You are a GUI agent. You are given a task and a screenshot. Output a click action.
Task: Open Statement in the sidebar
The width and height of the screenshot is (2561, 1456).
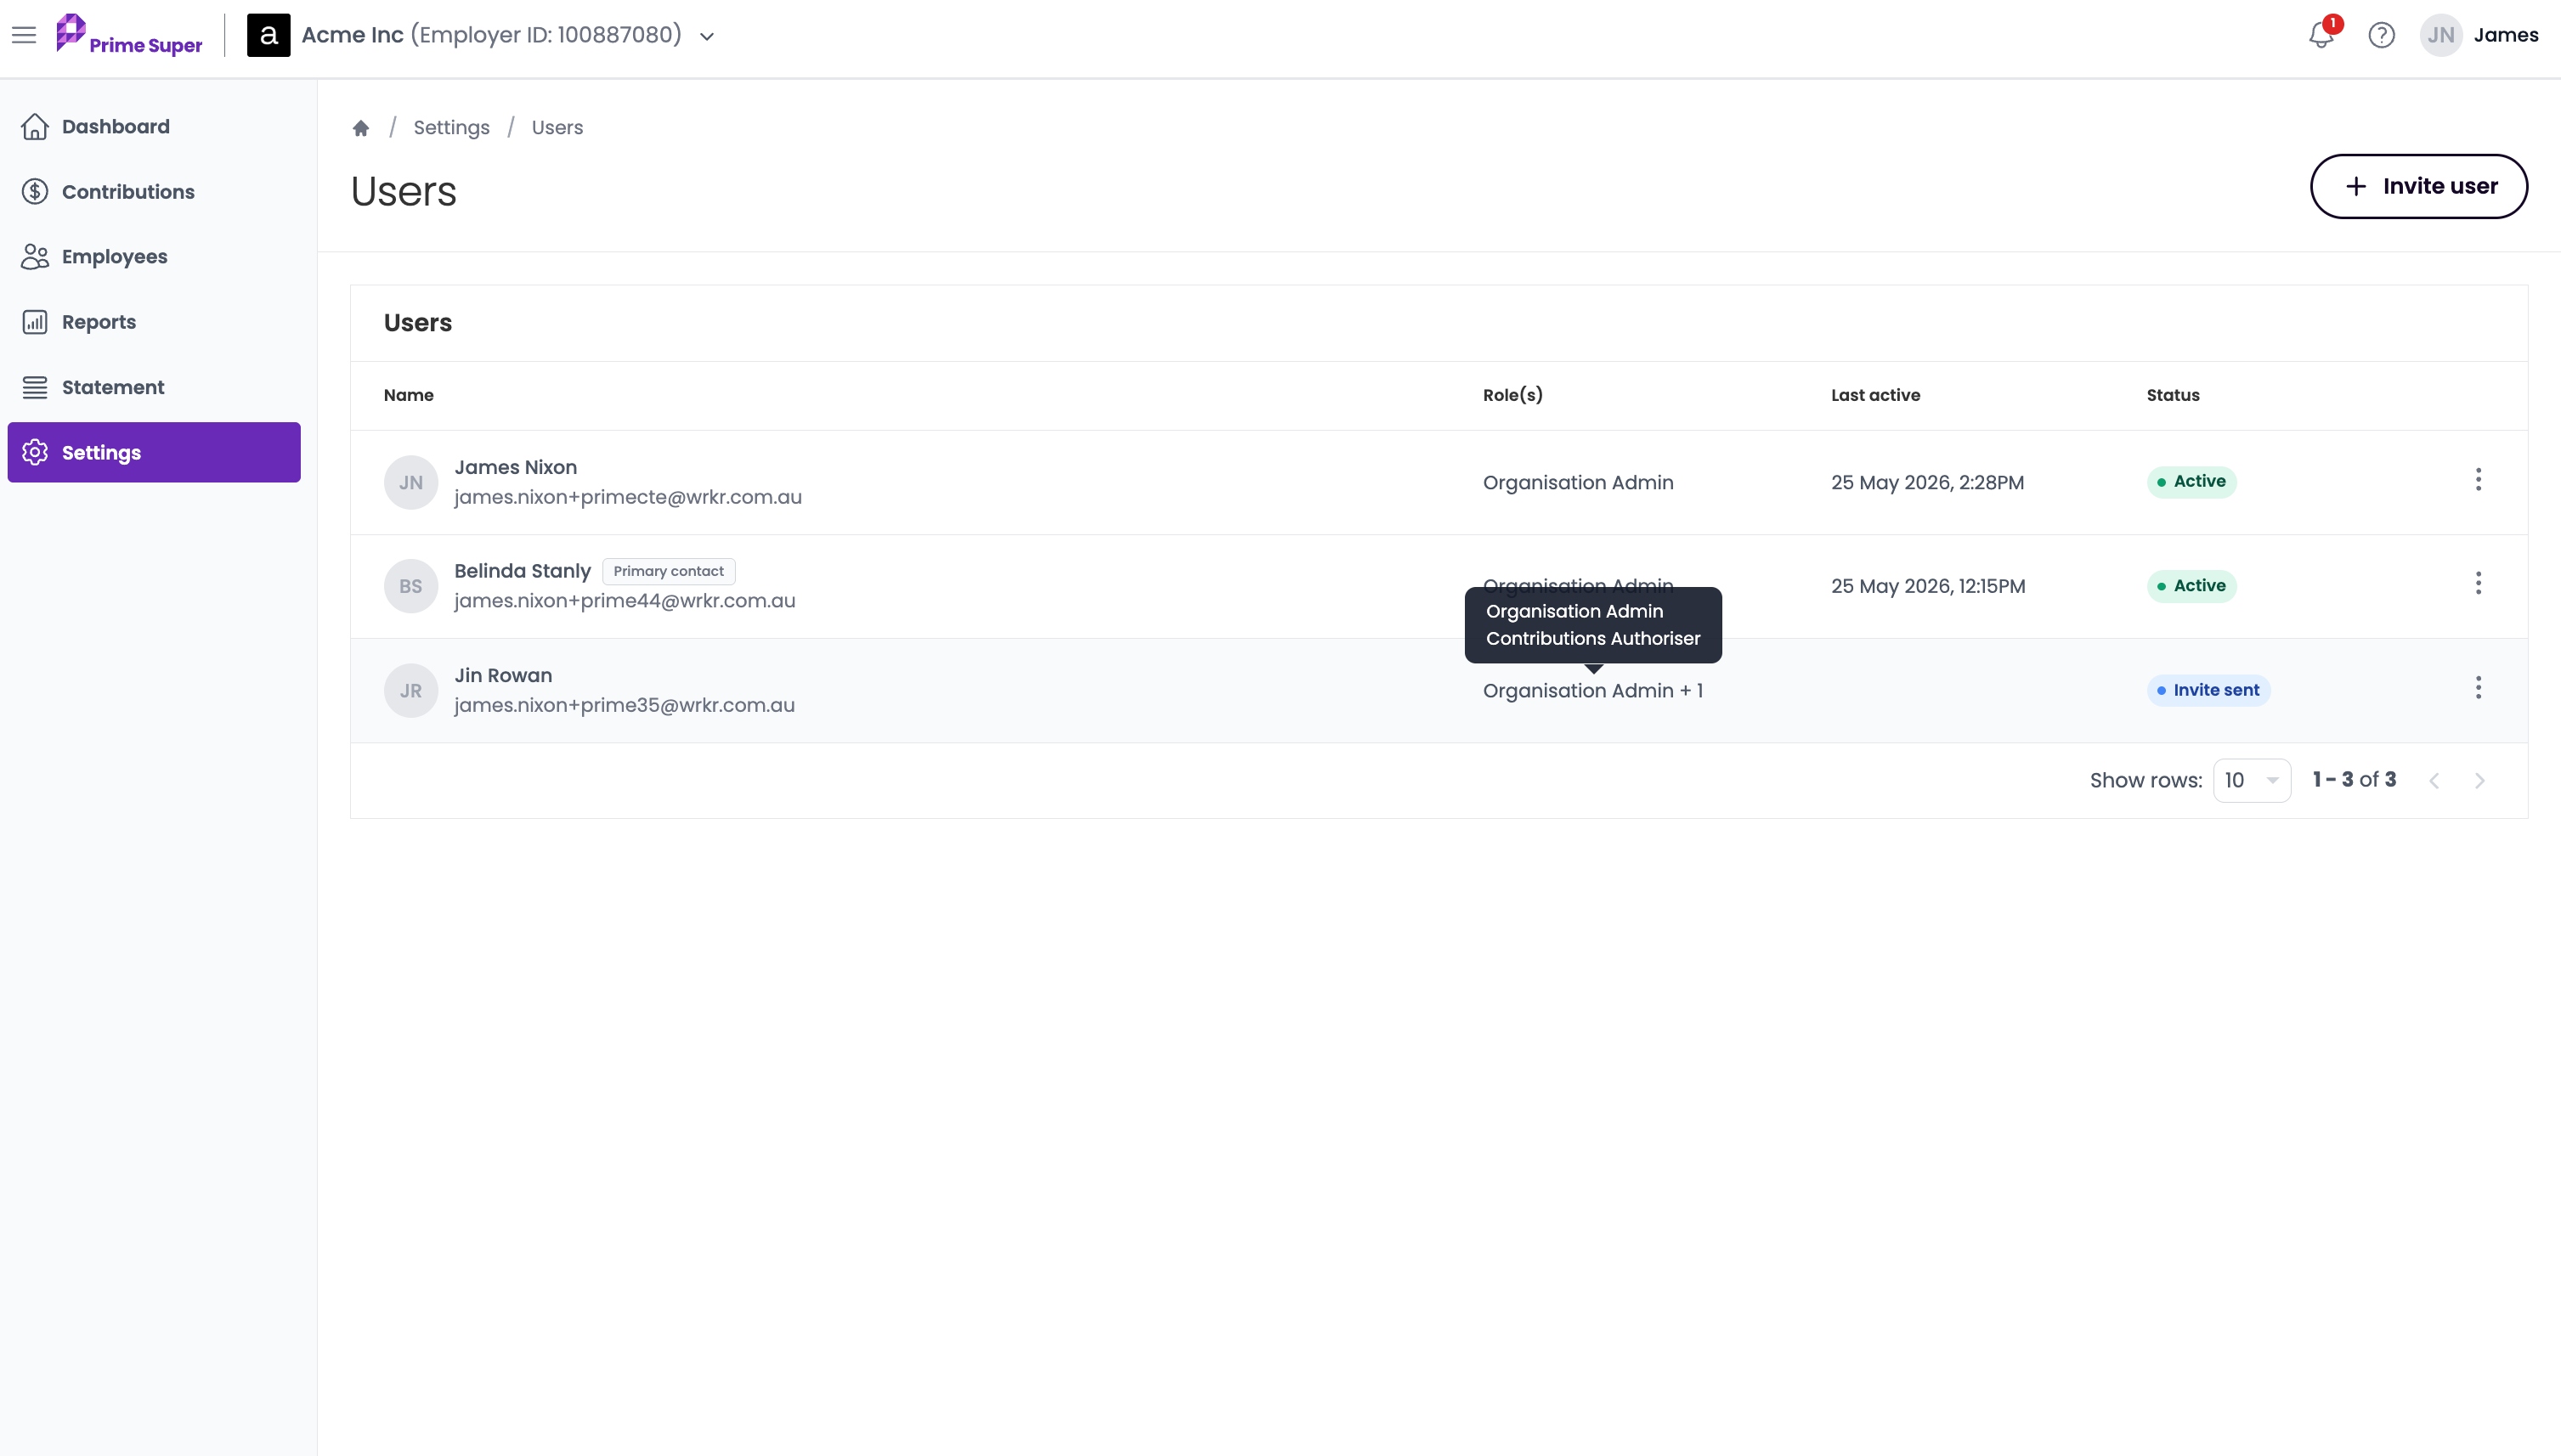[154, 387]
